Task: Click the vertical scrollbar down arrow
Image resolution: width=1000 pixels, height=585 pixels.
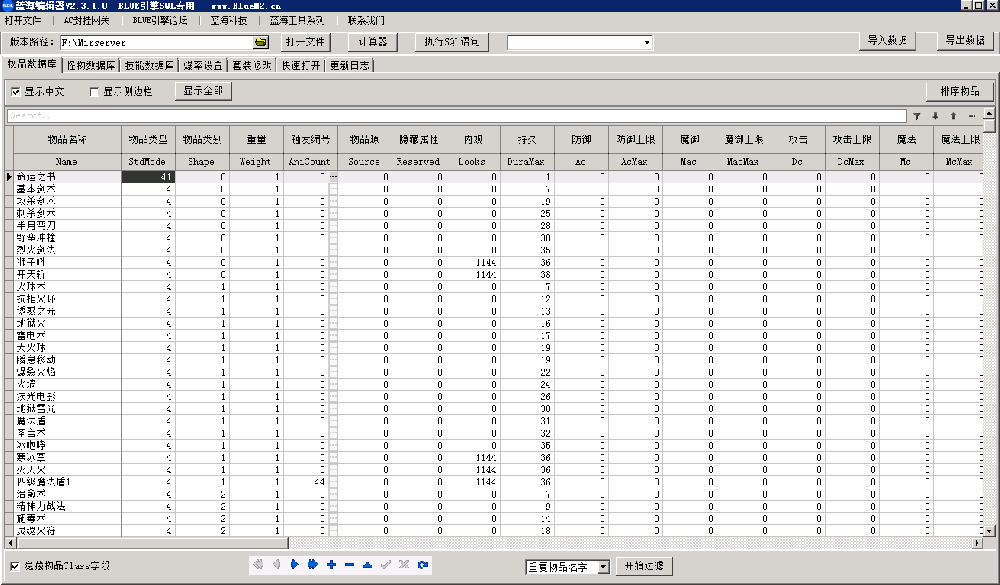Action: tap(989, 531)
